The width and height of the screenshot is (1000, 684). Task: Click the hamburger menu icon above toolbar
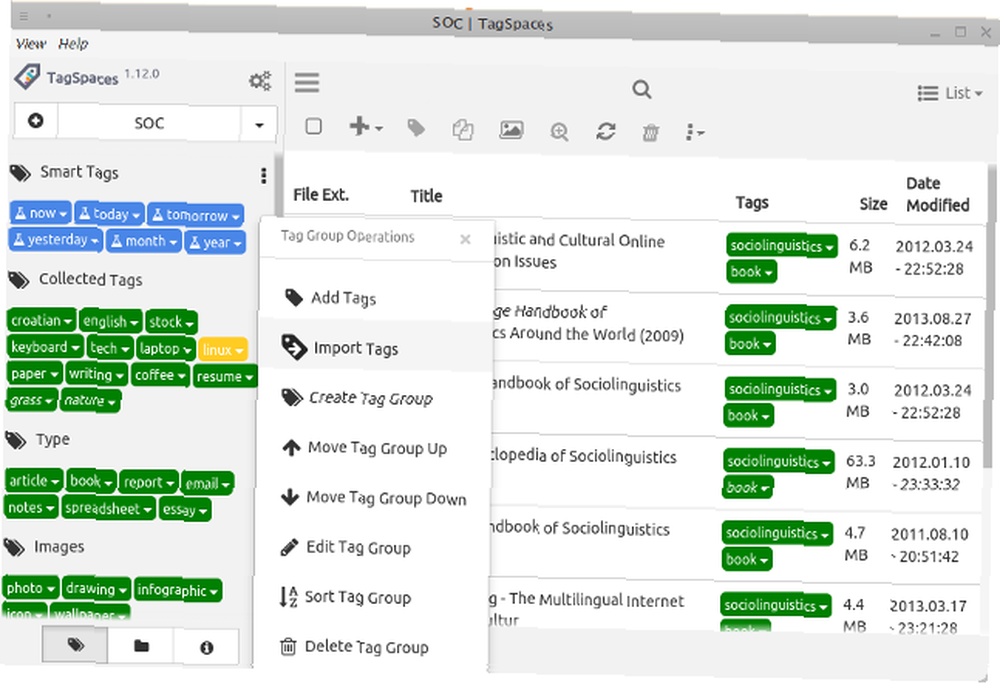307,83
